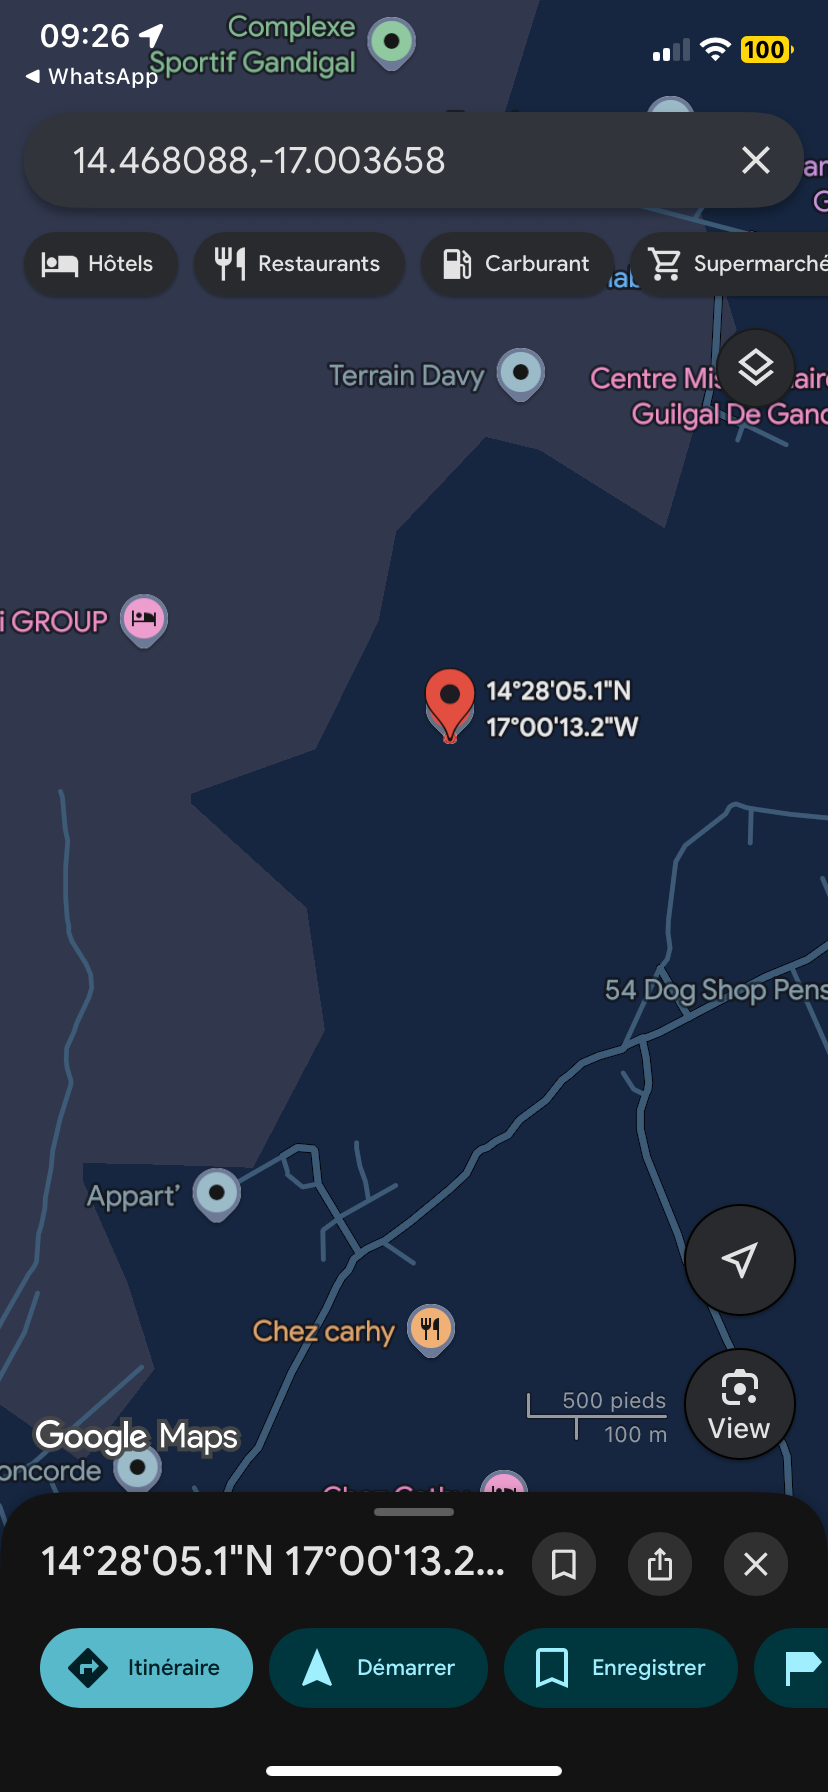Start navigation with Démarrer
This screenshot has width=828, height=1792.
click(x=378, y=1668)
